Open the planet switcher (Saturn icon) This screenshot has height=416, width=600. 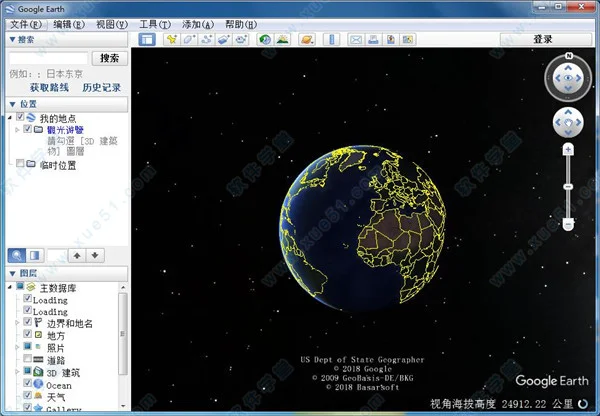click(307, 39)
